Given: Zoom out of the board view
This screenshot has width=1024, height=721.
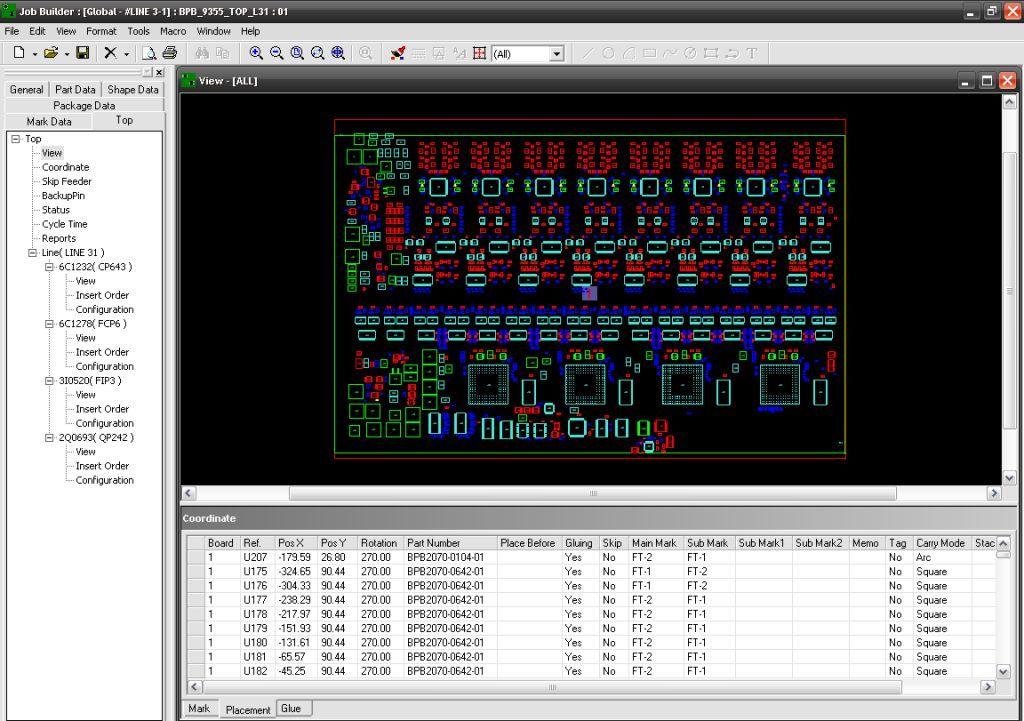Looking at the screenshot, I should (276, 53).
